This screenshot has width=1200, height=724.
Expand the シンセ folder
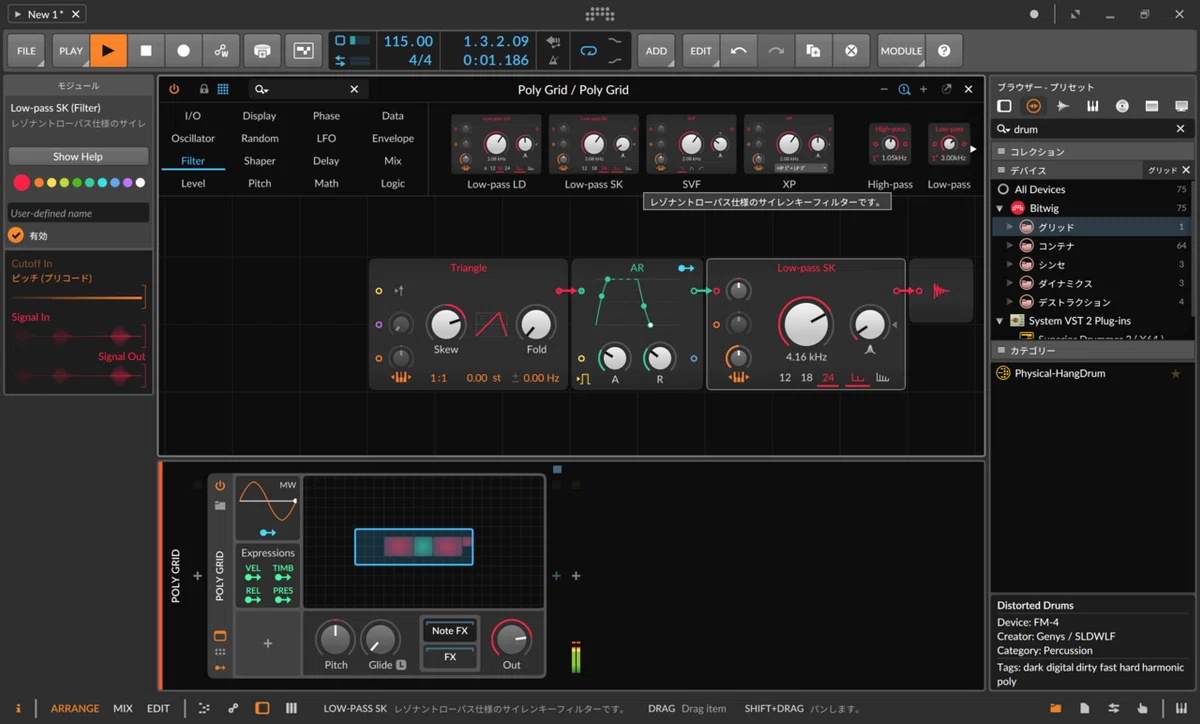point(1010,265)
